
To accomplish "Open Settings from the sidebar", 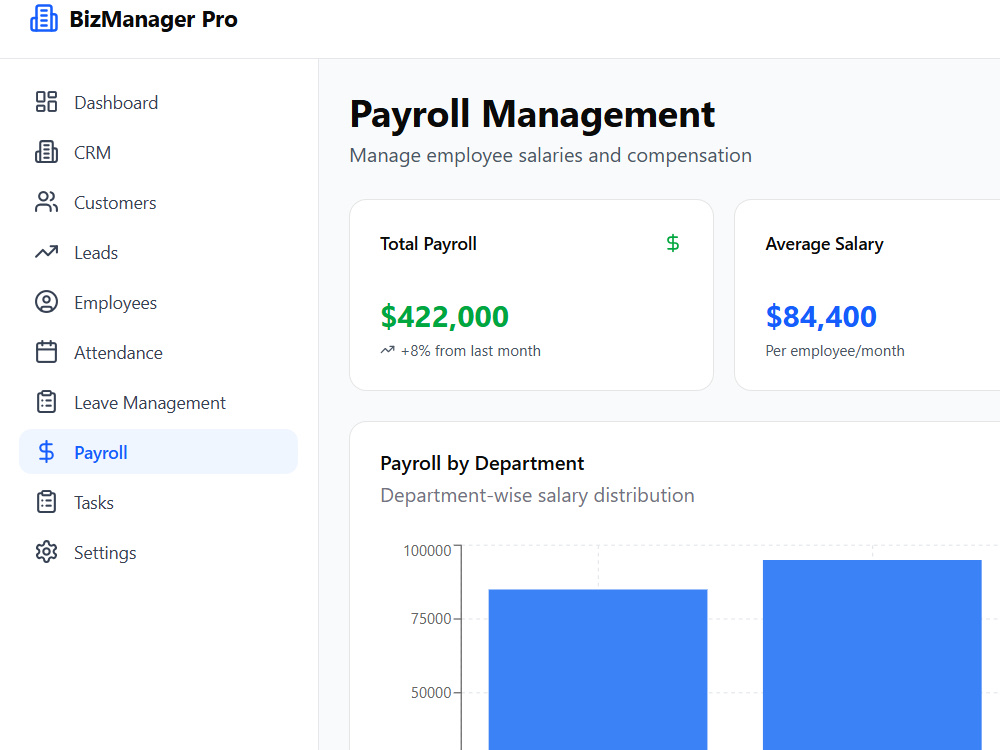I will 159,552.
